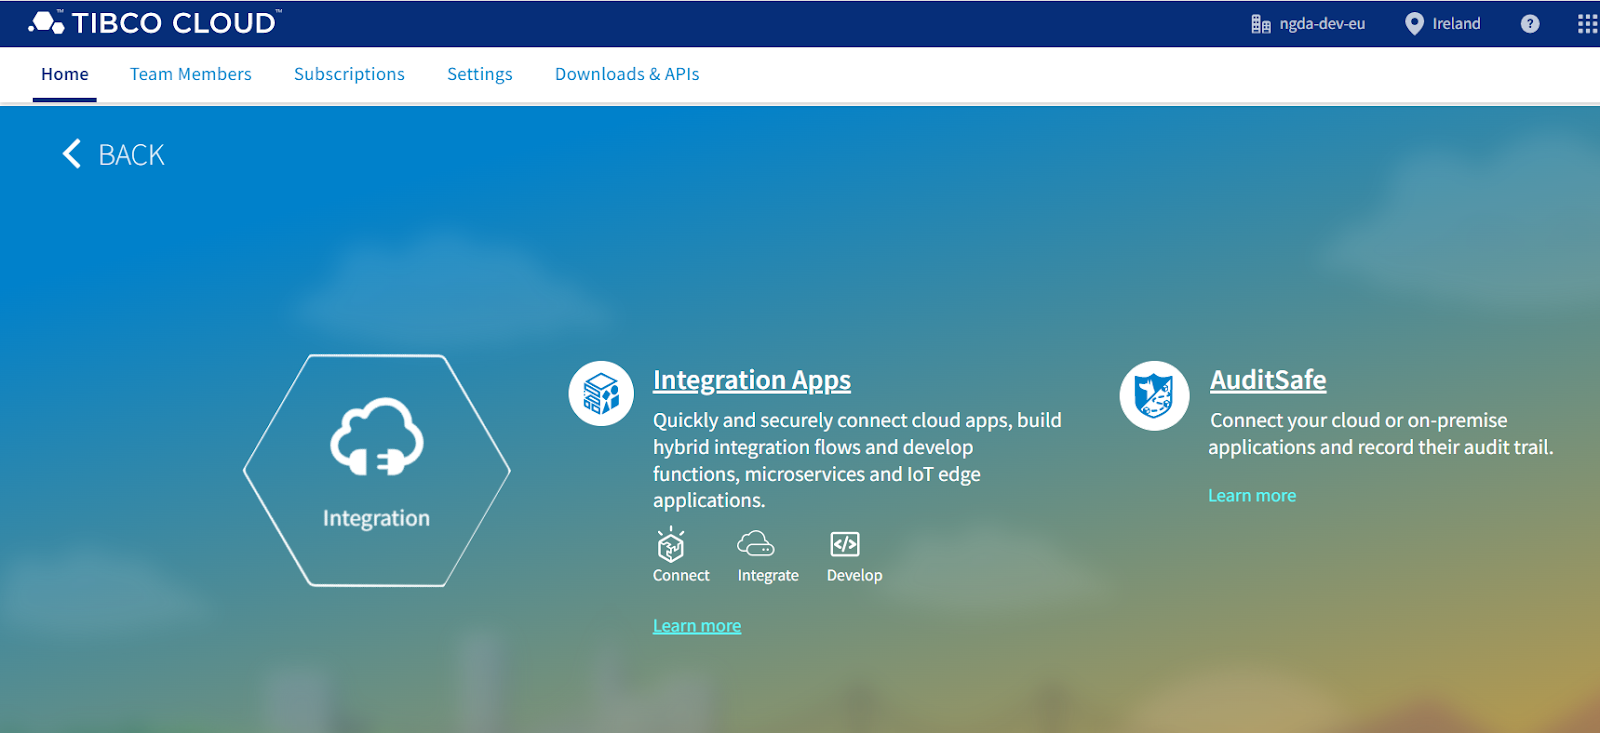This screenshot has height=733, width=1600.
Task: Click the back chevron arrow
Action: tap(72, 154)
